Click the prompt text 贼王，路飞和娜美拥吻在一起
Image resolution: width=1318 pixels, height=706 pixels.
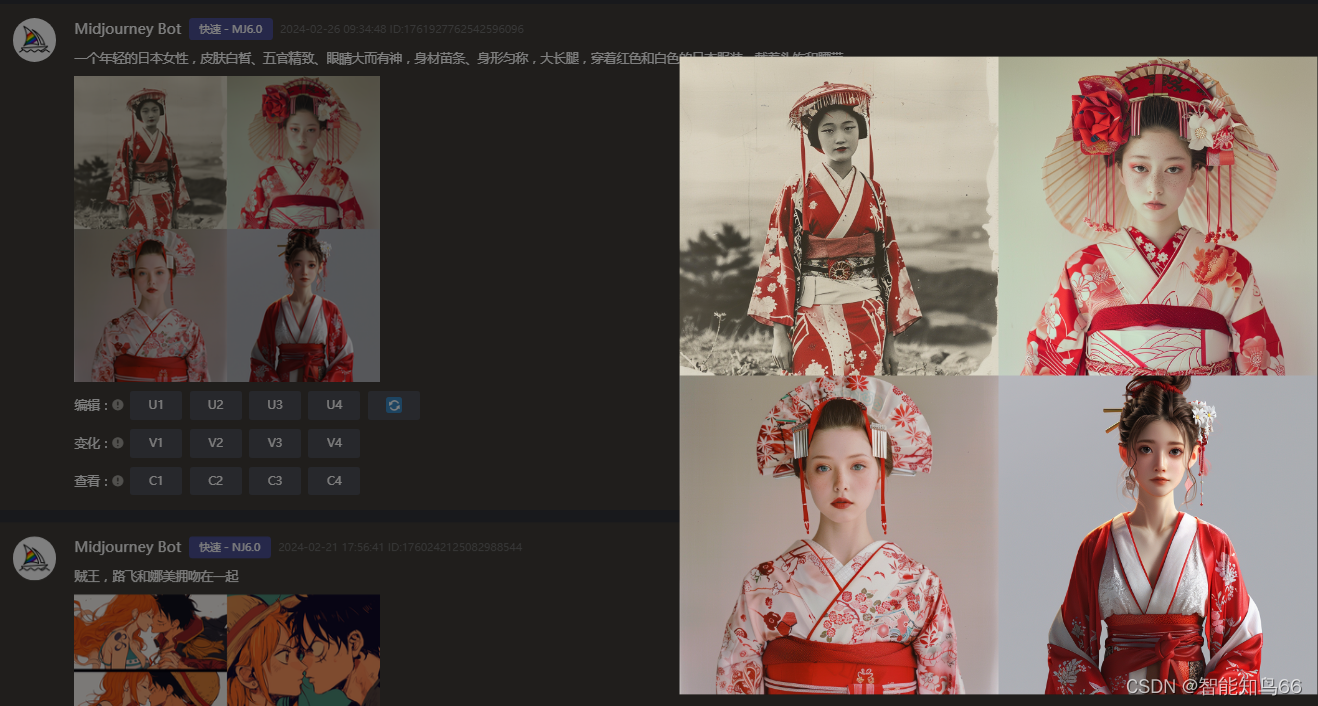[157, 577]
